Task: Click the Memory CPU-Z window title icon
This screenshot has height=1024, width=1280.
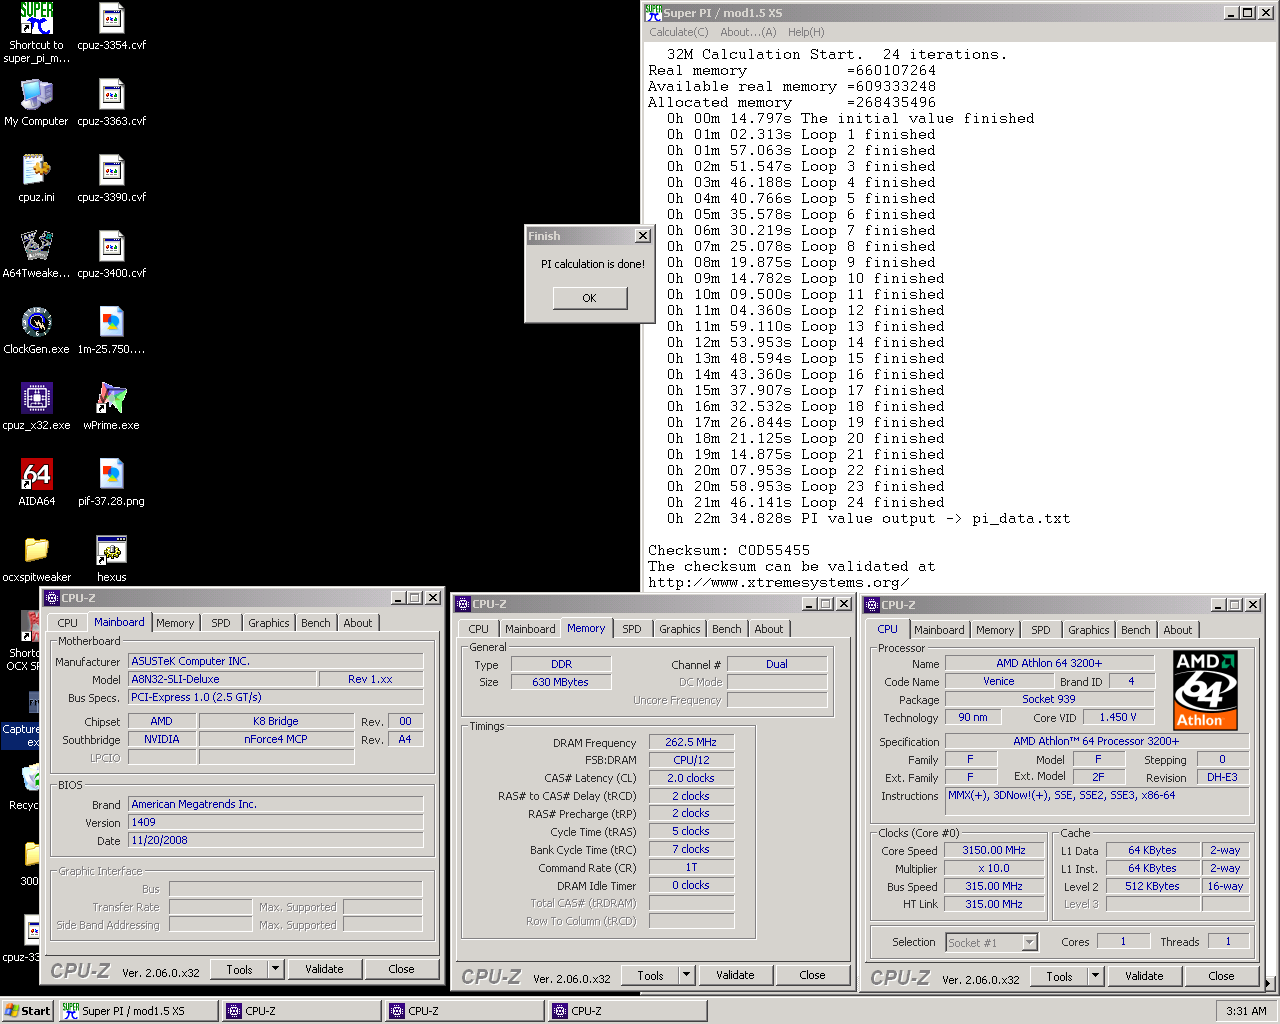Action: pyautogui.click(x=463, y=604)
